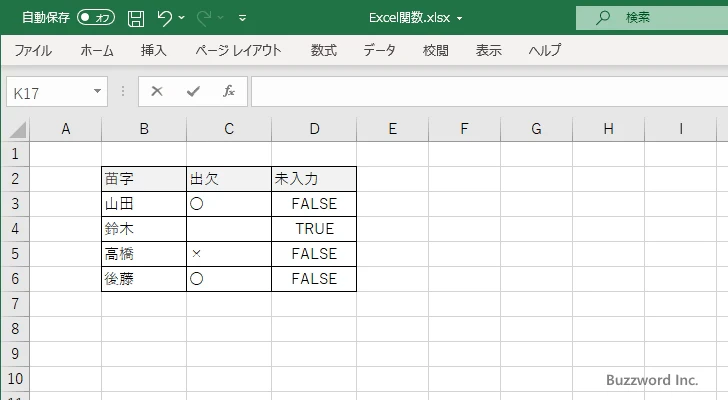Screen dimensions: 728x400
Task: Select the 苗字 header cell
Action: click(x=144, y=179)
